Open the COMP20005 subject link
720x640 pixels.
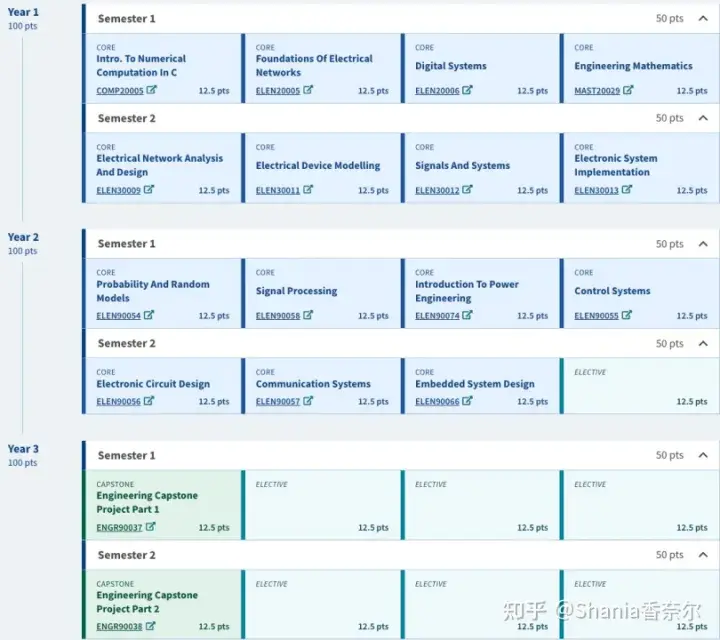[120, 91]
